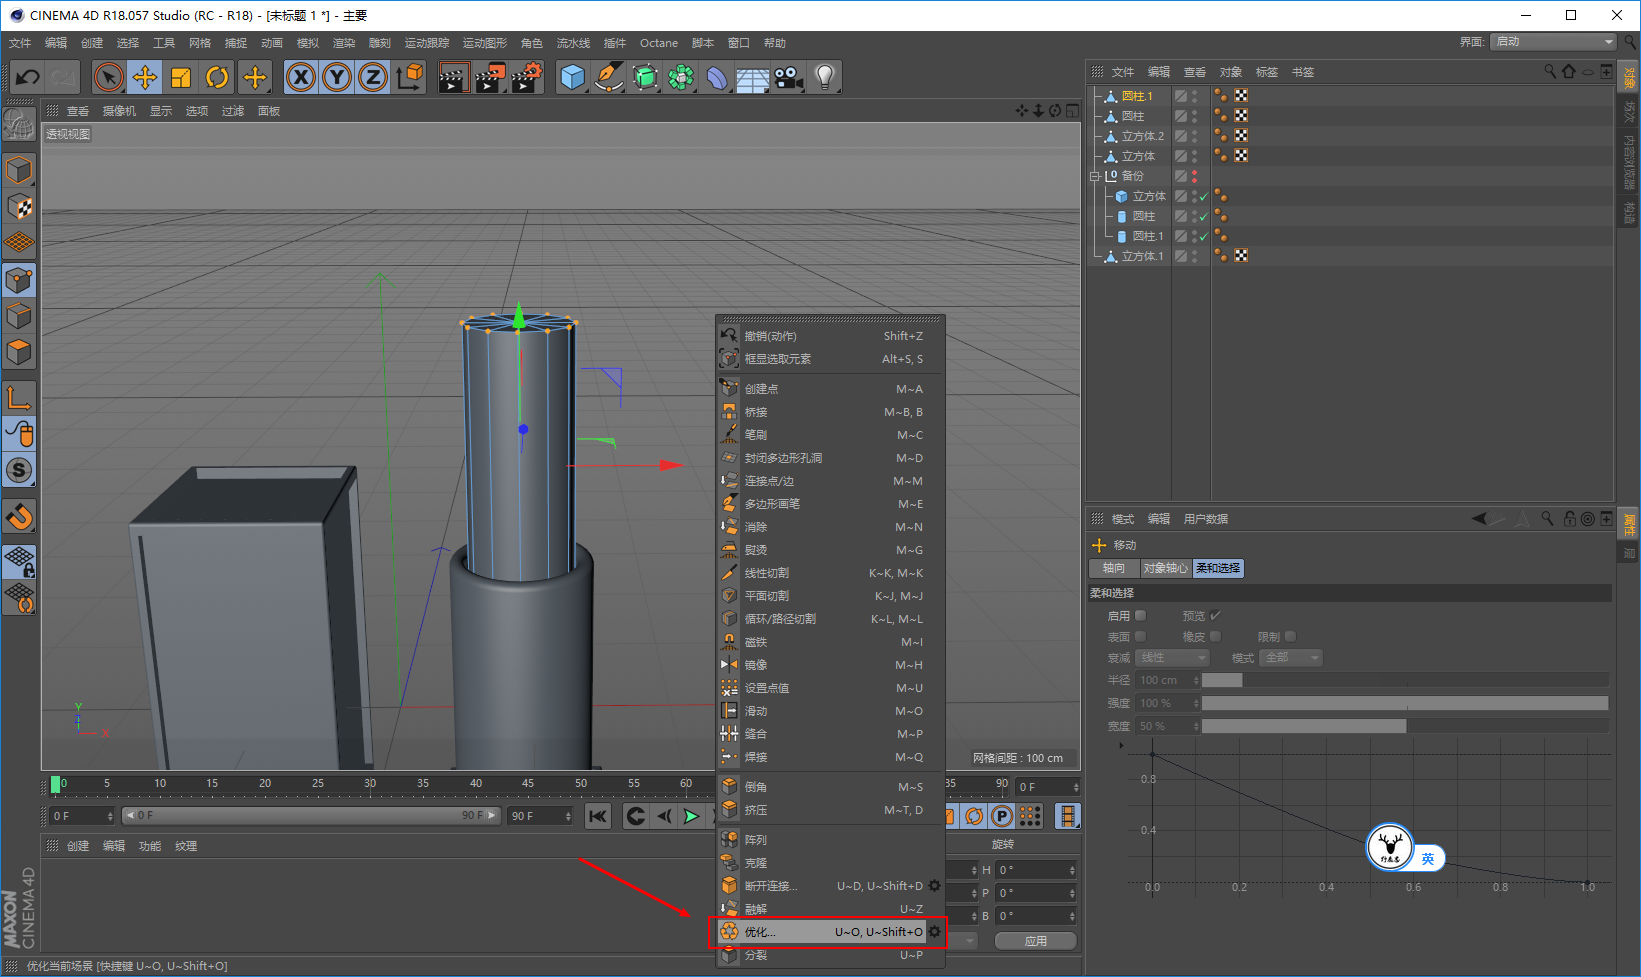The height and width of the screenshot is (977, 1641).
Task: Render active view clapperboard icon
Action: pyautogui.click(x=453, y=77)
